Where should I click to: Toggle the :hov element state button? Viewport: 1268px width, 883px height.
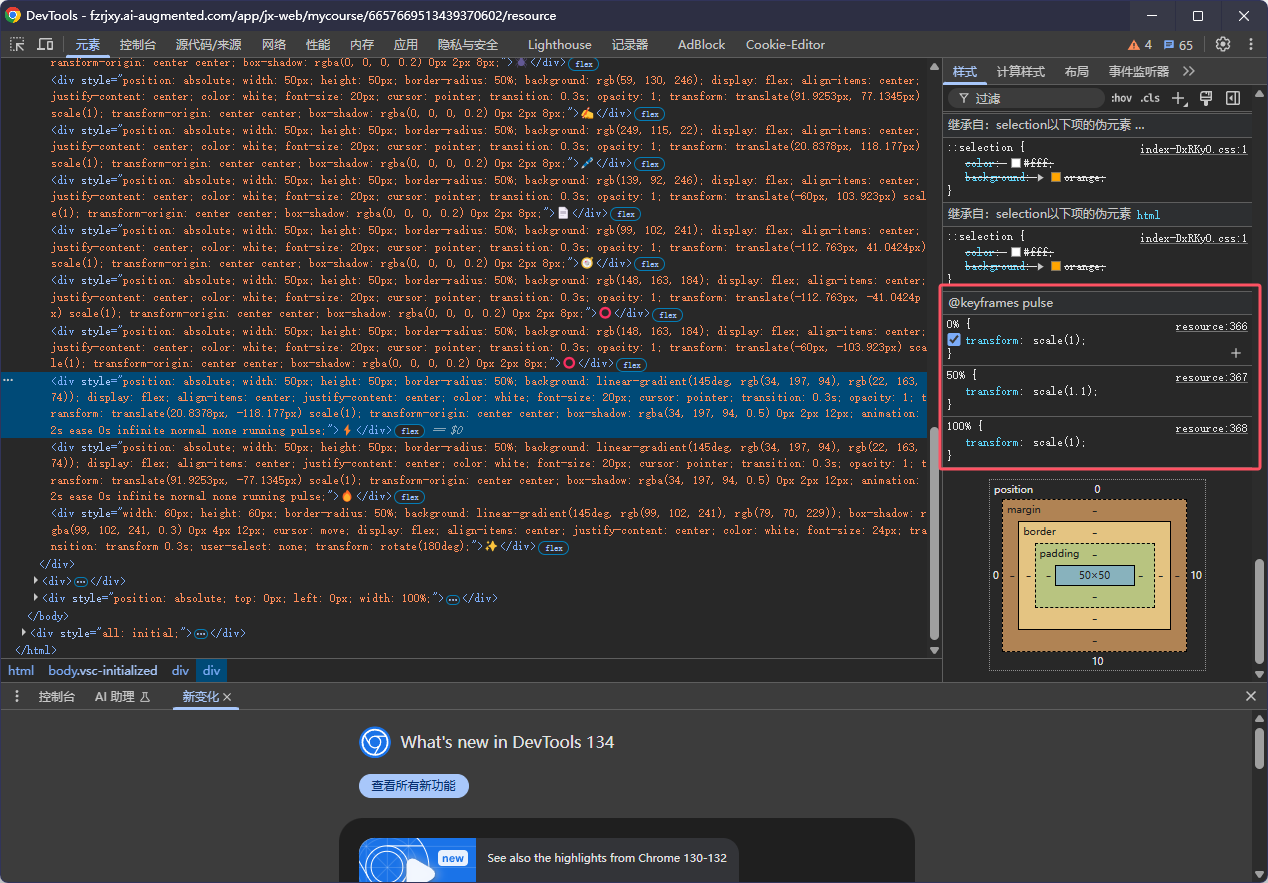1121,98
